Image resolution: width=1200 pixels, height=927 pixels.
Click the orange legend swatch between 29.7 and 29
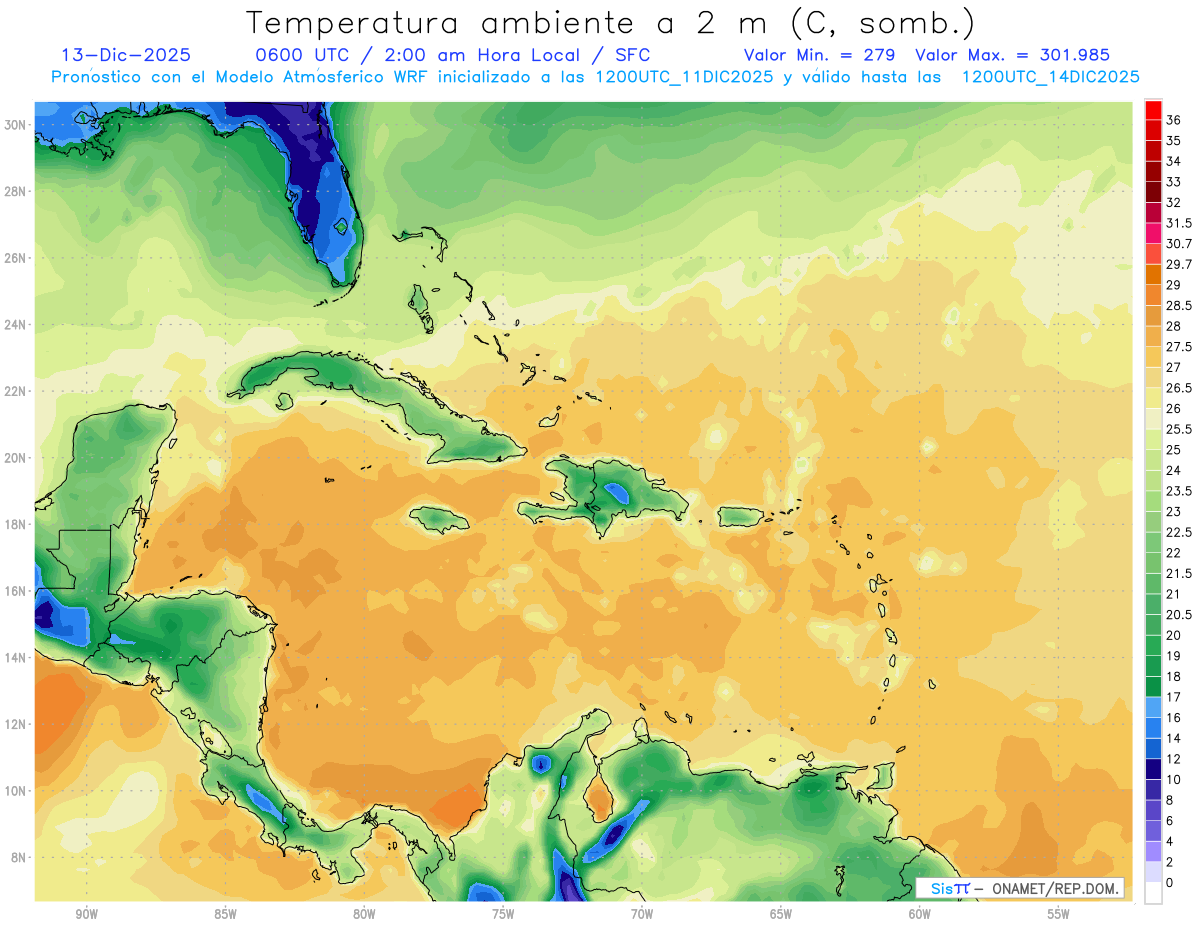click(1154, 275)
